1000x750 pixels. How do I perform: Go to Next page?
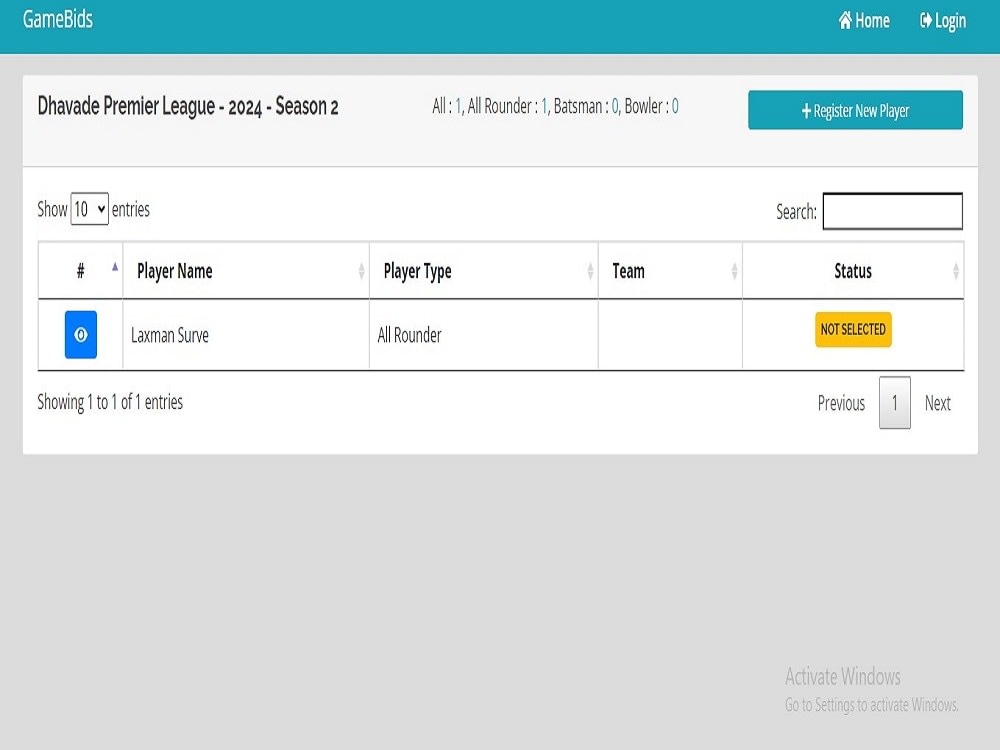click(x=938, y=403)
